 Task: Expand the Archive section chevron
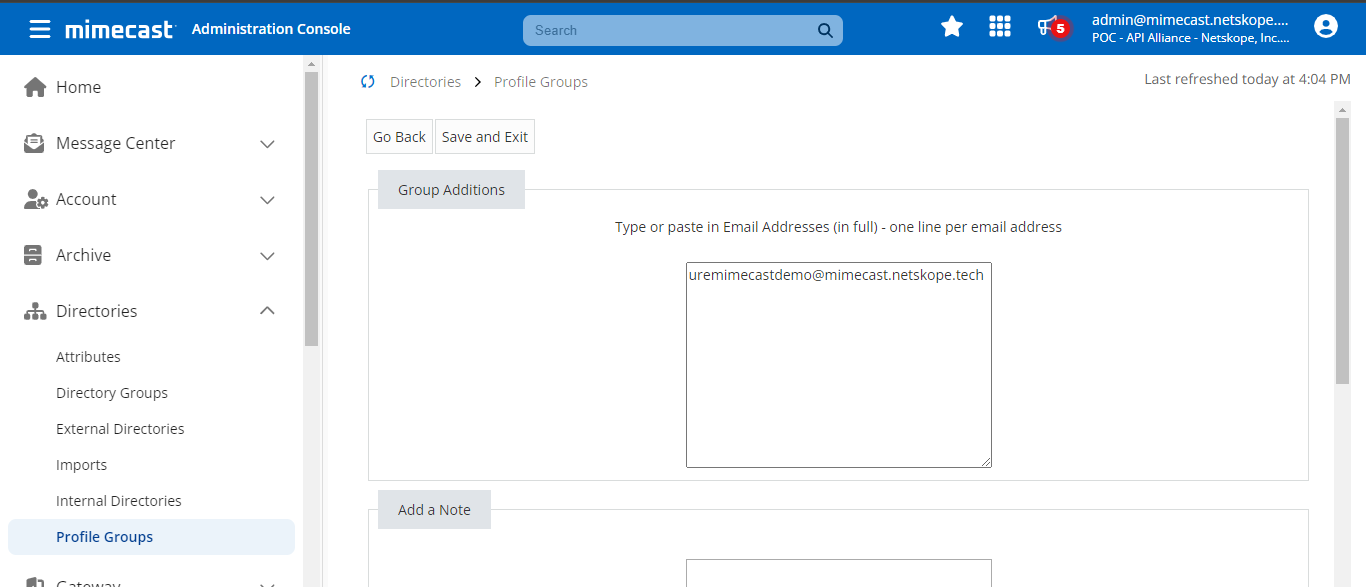click(267, 256)
